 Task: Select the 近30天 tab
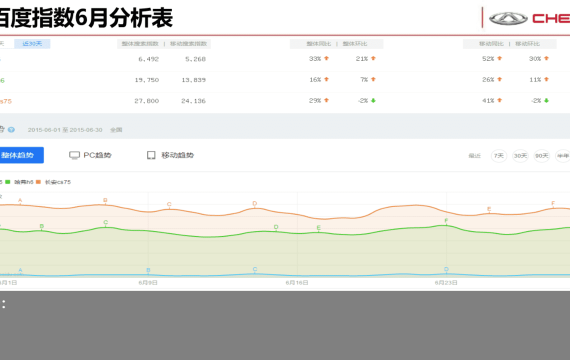coord(32,44)
